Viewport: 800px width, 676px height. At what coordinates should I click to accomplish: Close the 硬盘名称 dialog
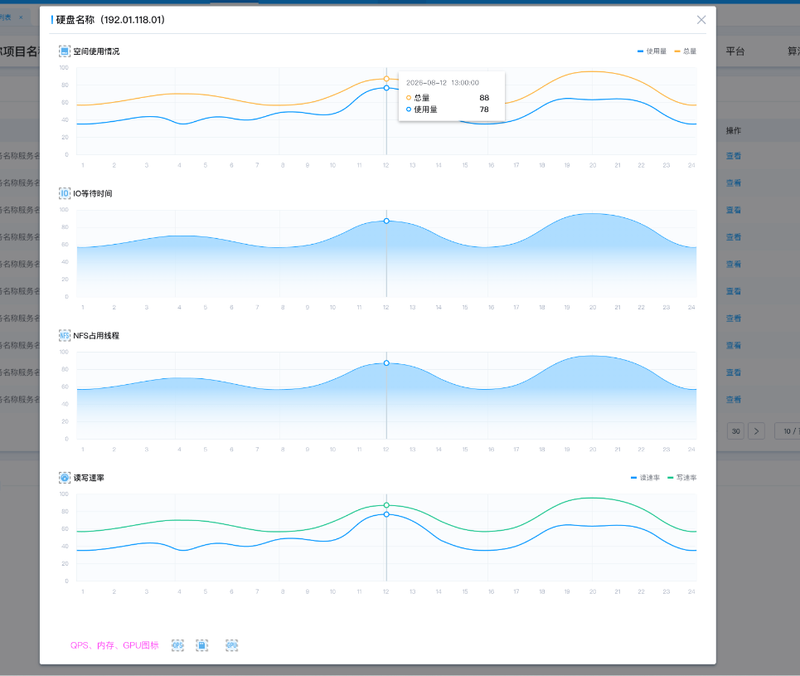[702, 19]
